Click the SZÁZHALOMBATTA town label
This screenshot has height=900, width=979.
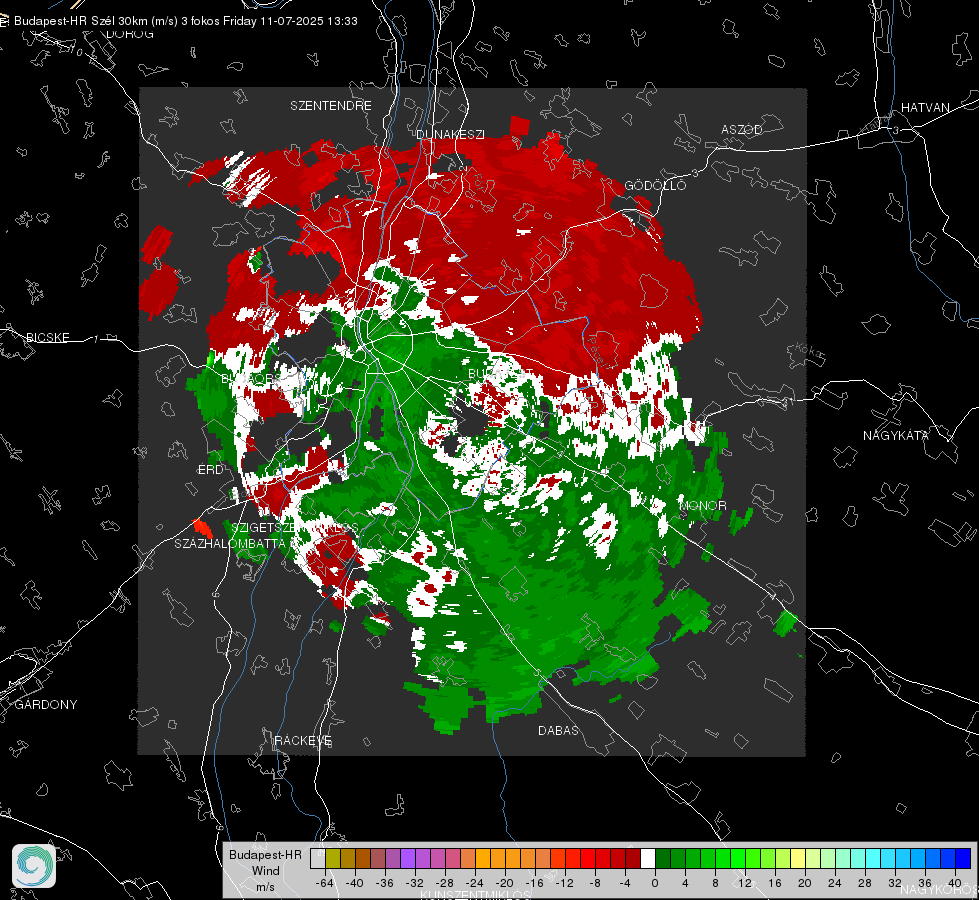click(x=230, y=544)
